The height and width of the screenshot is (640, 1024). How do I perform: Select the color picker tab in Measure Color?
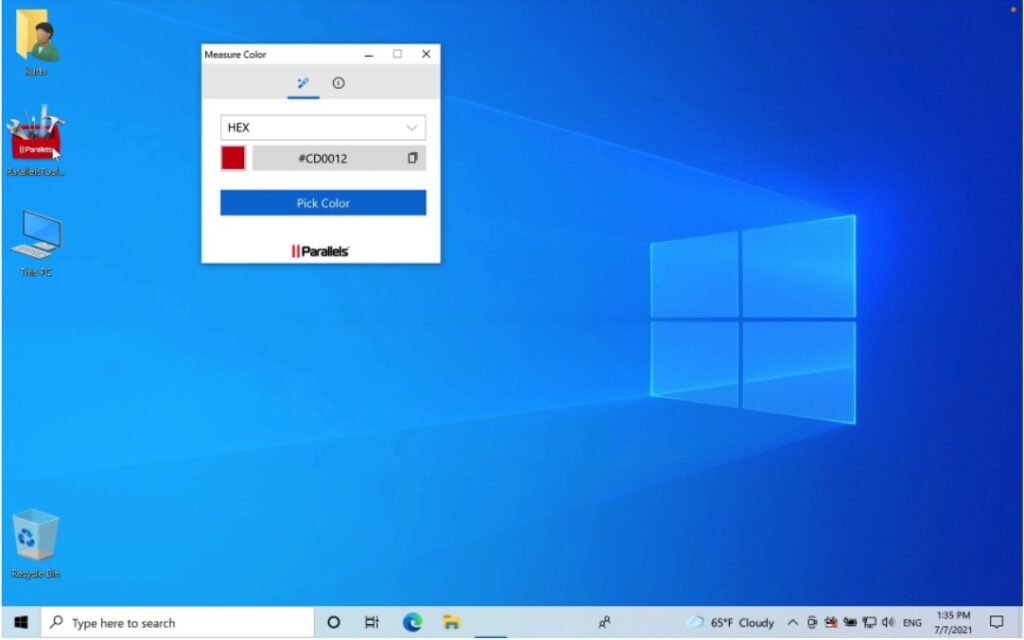click(x=304, y=84)
